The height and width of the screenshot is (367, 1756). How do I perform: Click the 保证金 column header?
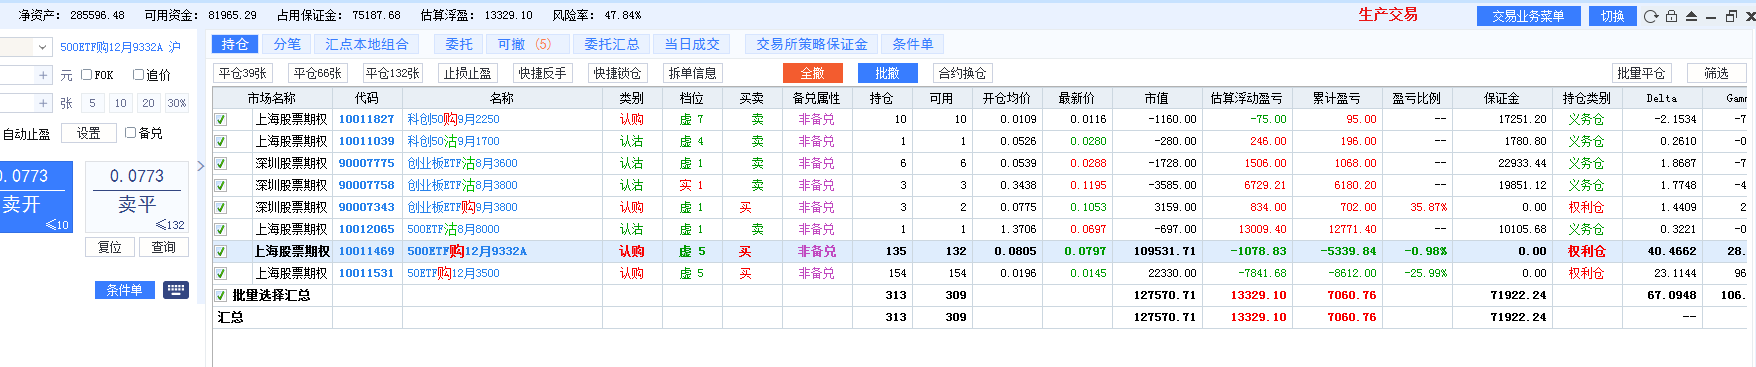[x=1501, y=98]
